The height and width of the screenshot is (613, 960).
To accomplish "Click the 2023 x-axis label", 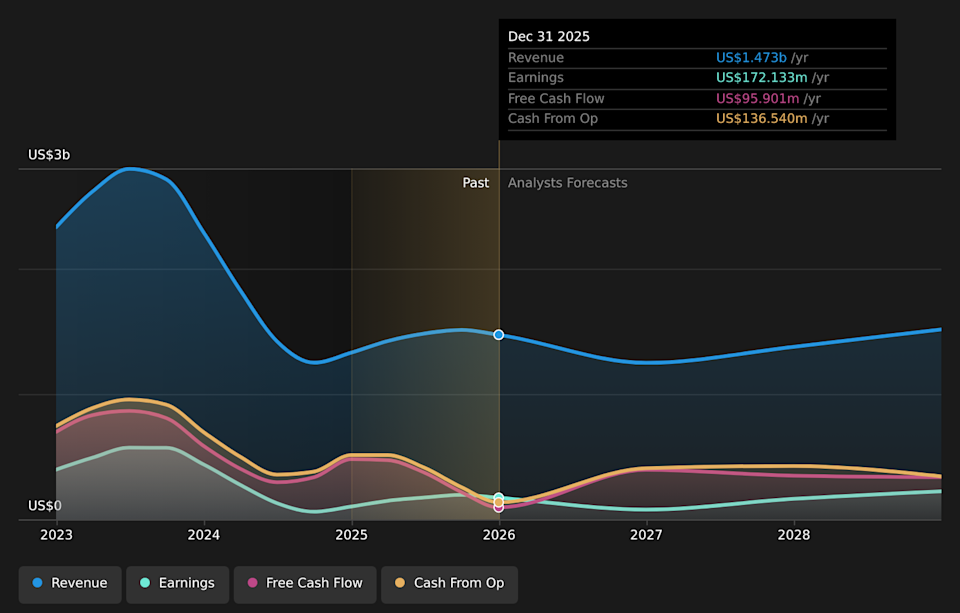I will pyautogui.click(x=56, y=535).
